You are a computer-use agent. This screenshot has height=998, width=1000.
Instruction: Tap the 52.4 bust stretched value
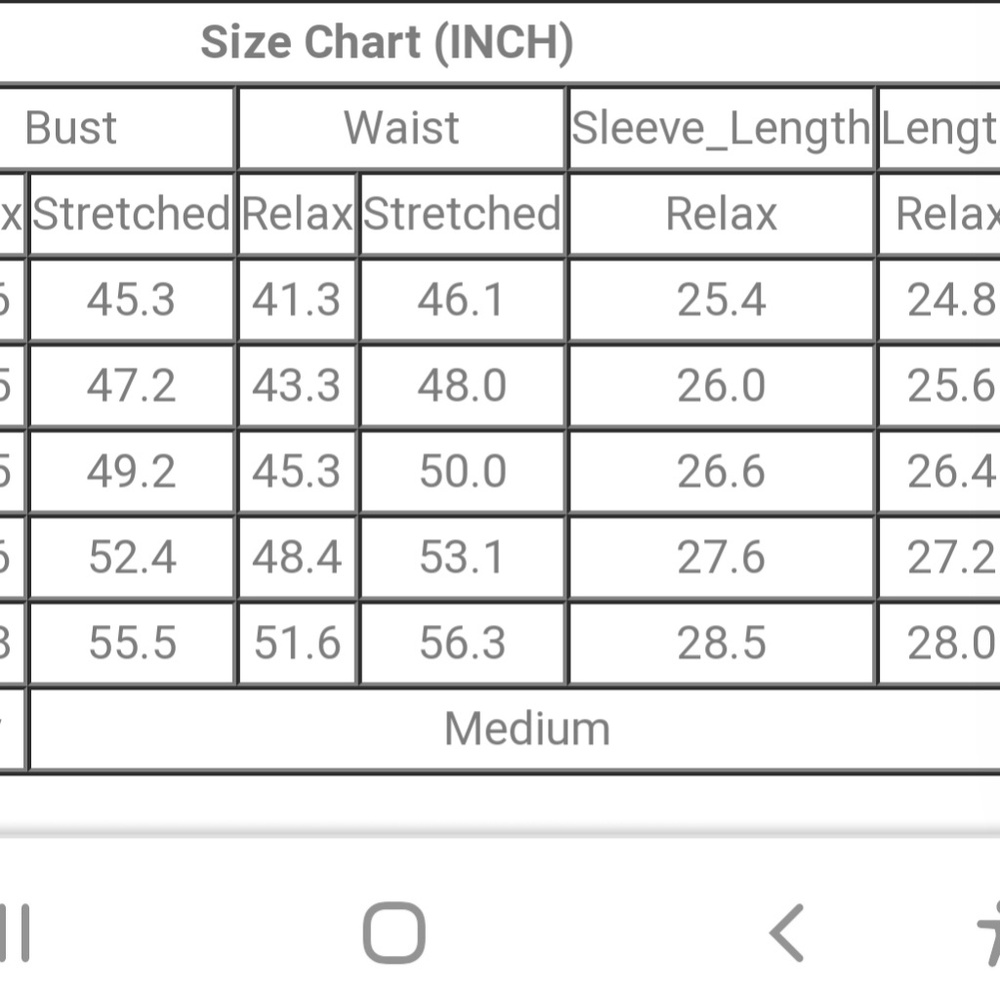(131, 557)
